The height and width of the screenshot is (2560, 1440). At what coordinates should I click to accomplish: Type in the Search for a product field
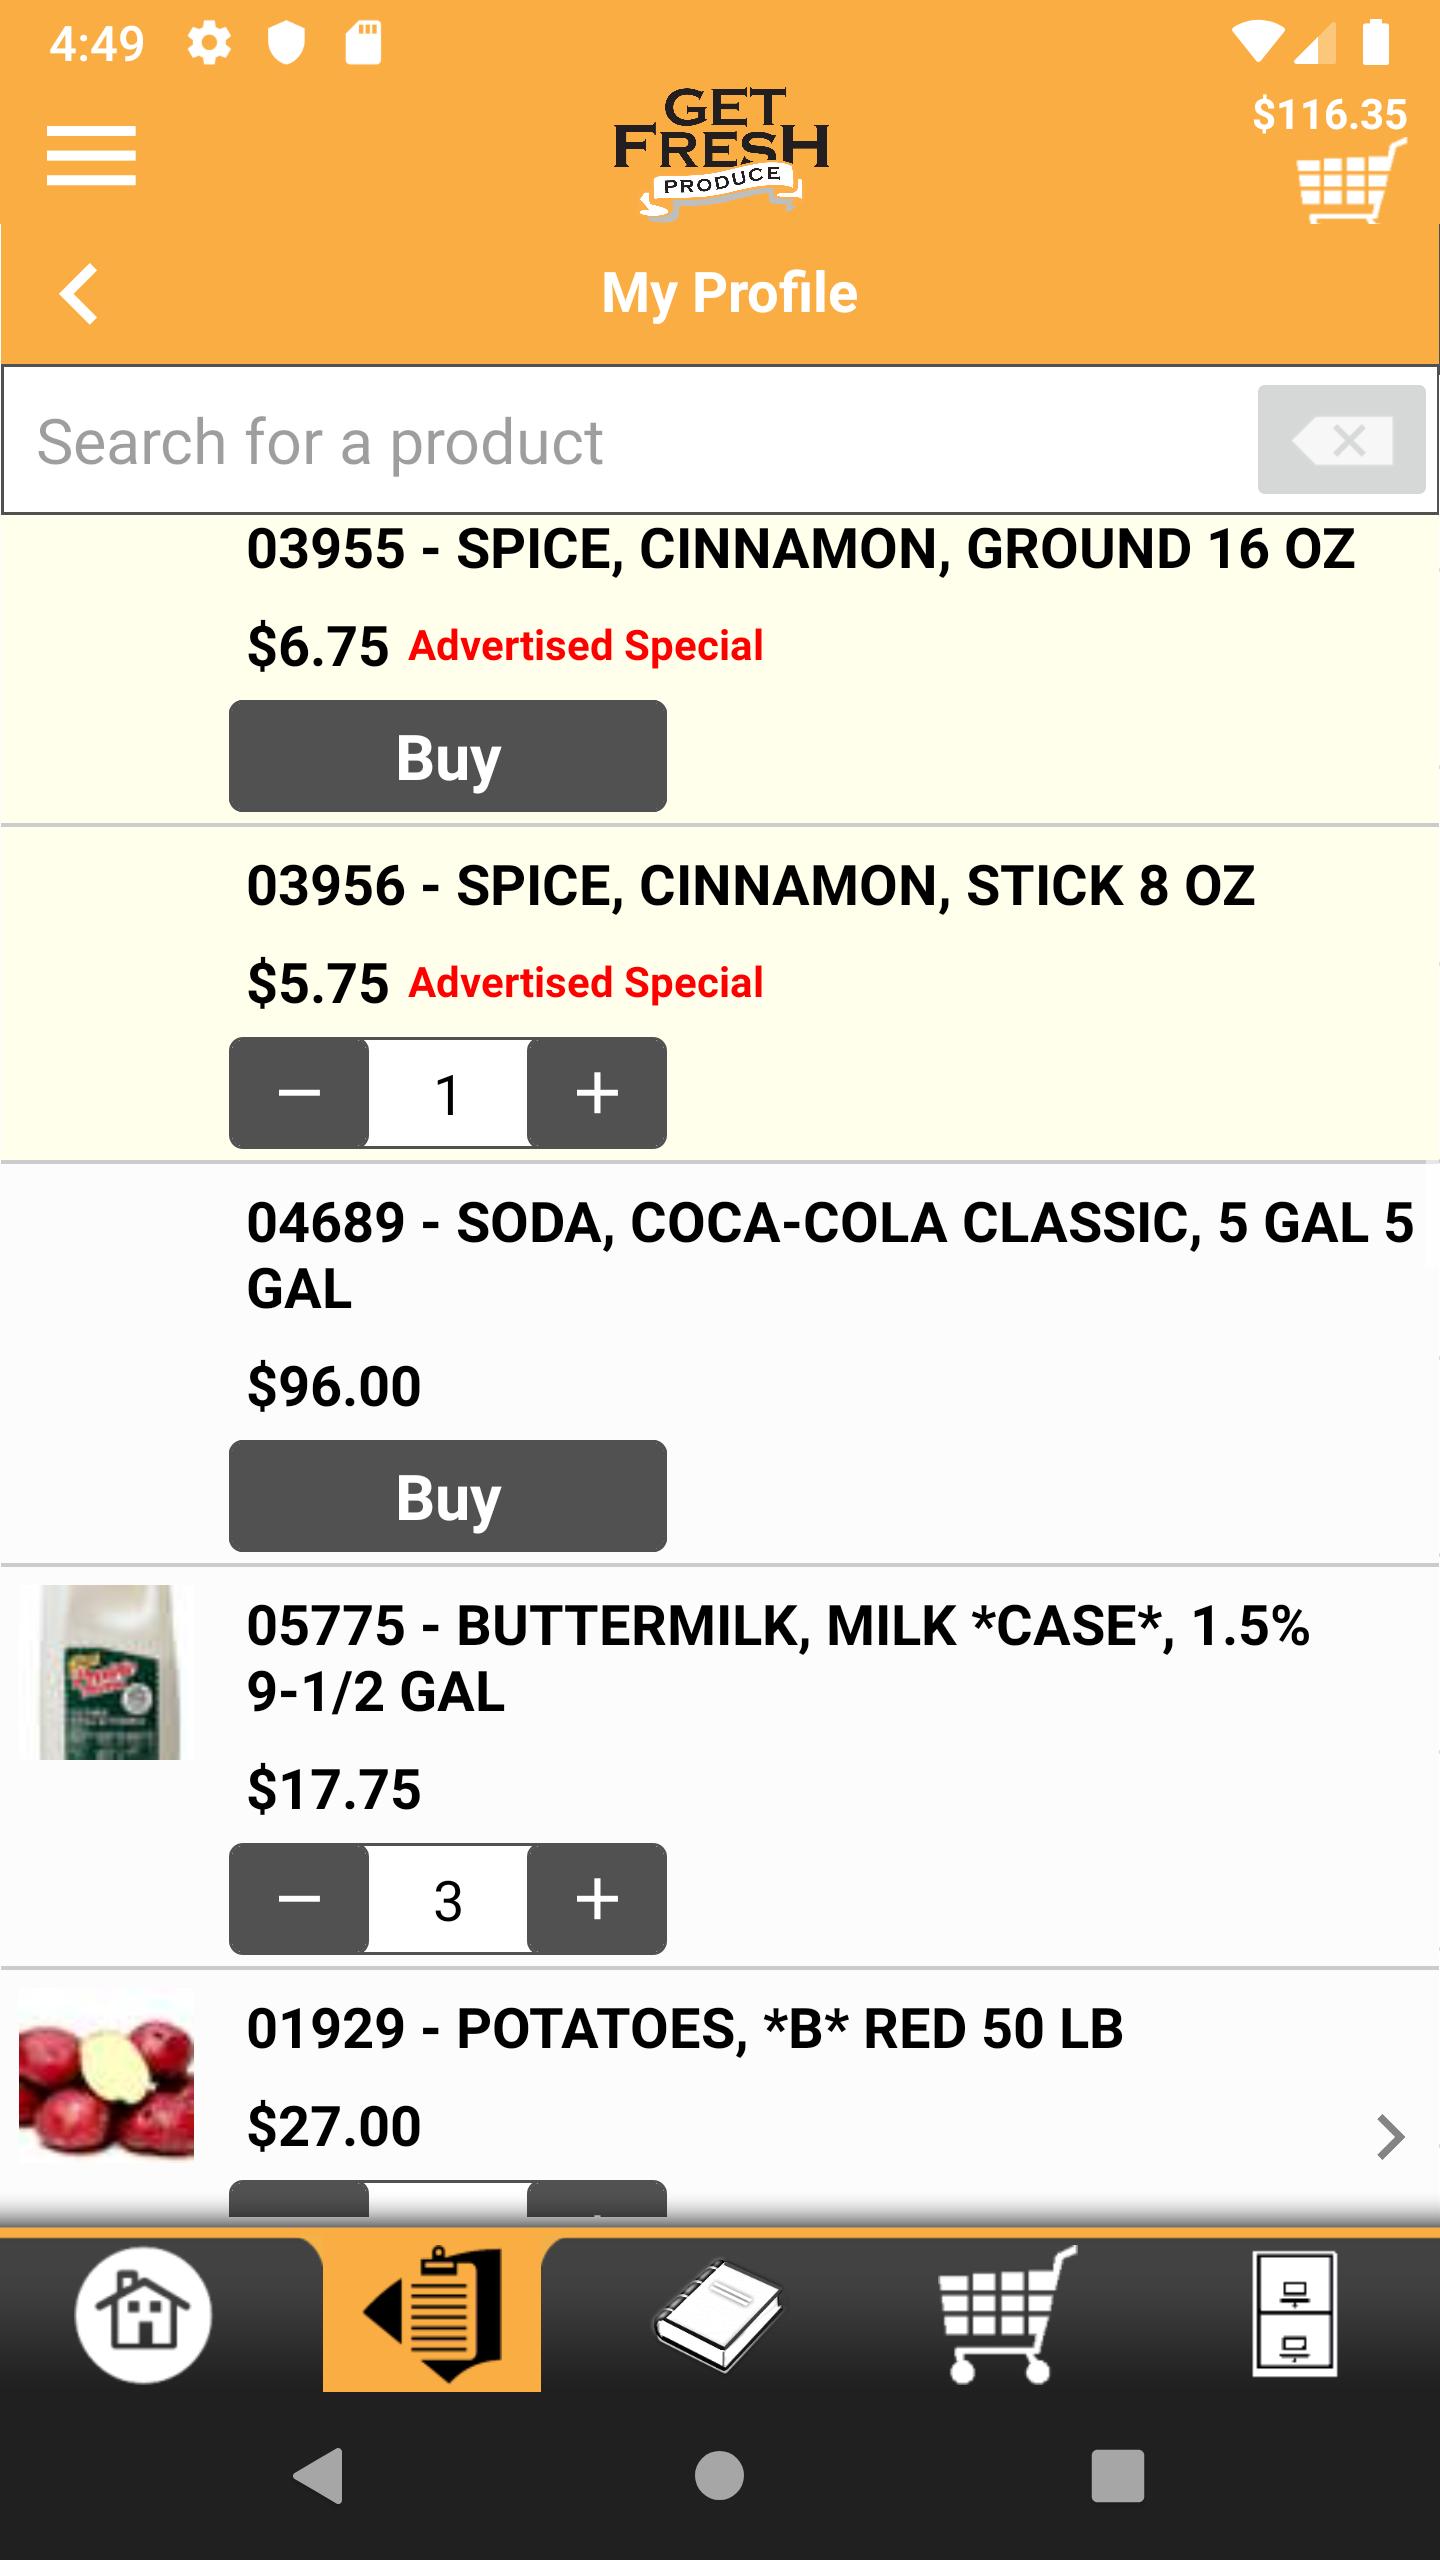click(x=630, y=441)
